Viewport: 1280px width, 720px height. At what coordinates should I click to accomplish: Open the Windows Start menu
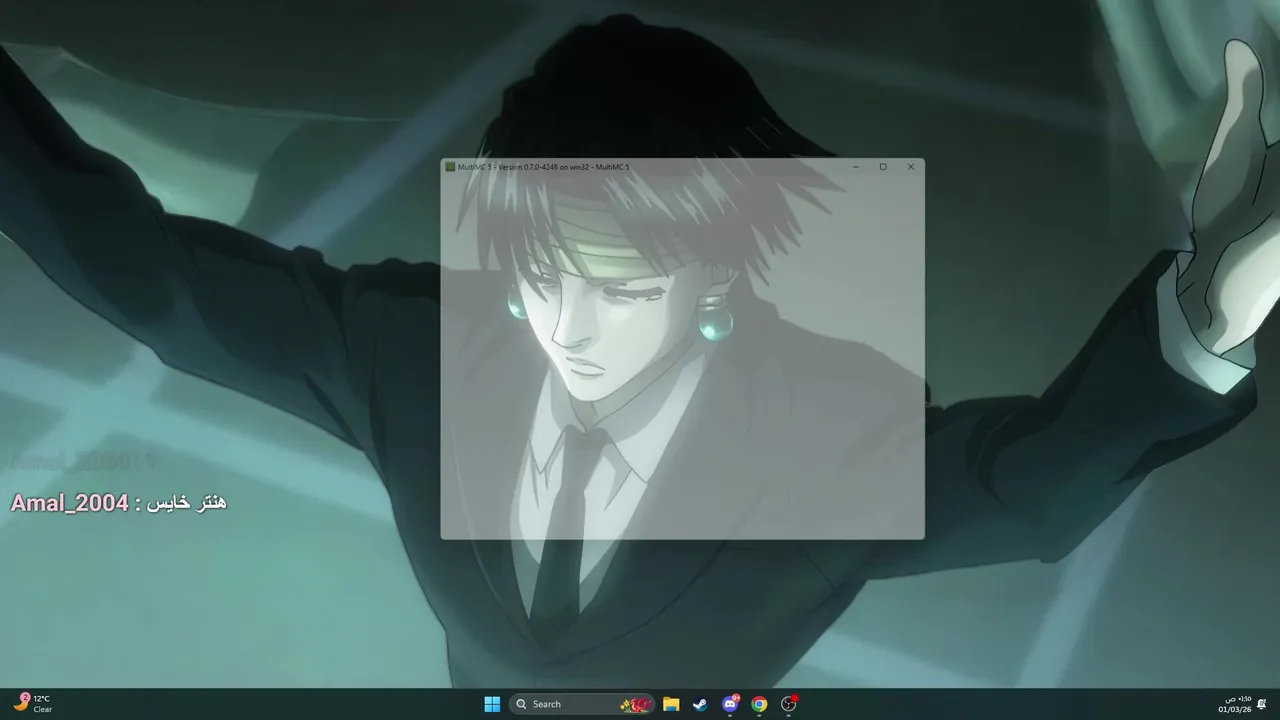492,704
